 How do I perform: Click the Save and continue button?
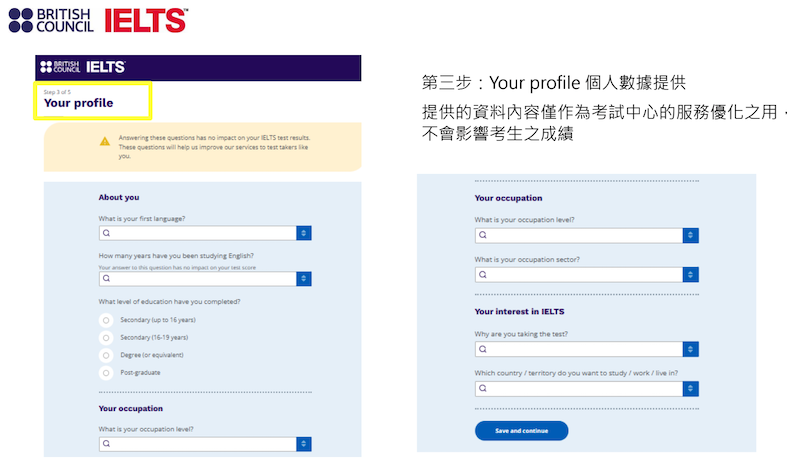pos(521,431)
